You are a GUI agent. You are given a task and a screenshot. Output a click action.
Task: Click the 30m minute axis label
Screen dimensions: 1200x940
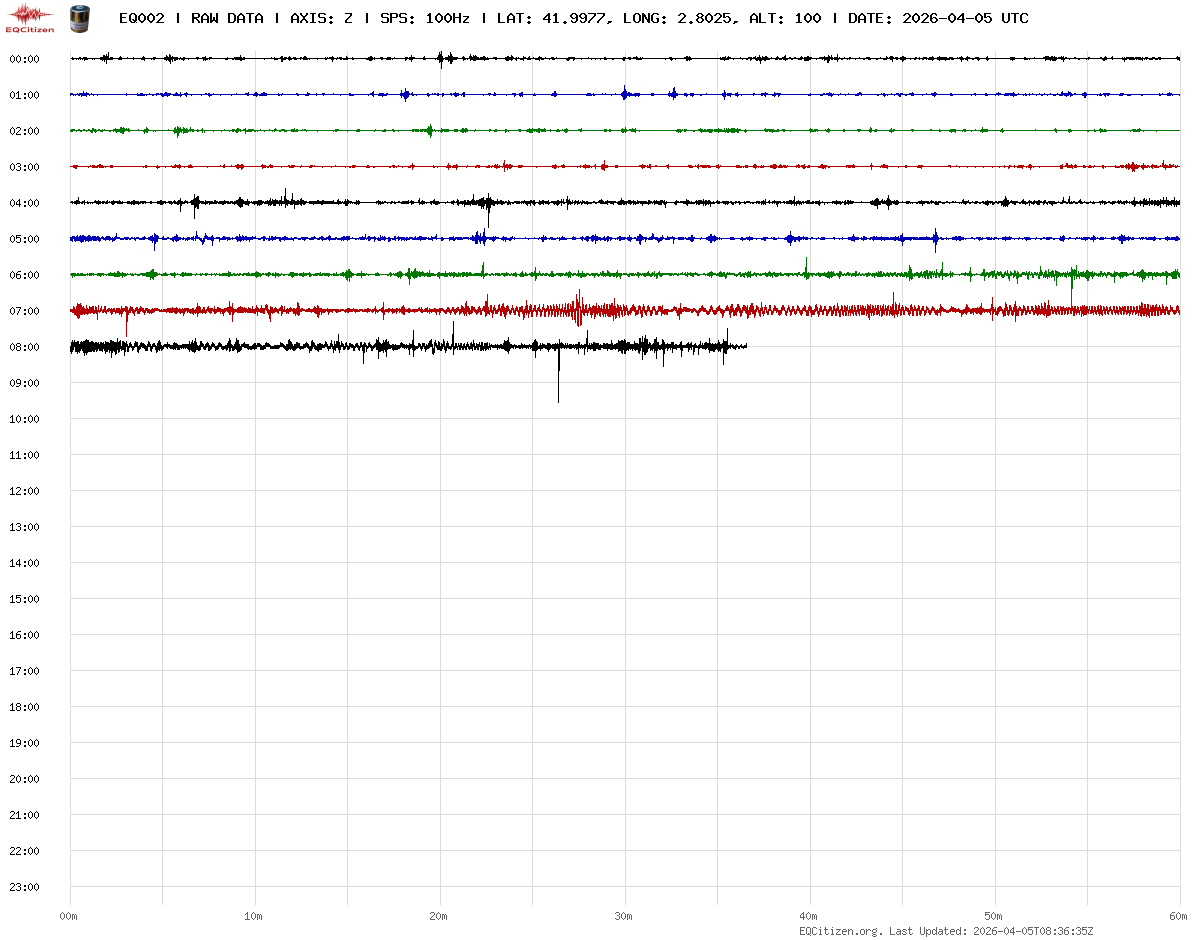[x=624, y=916]
